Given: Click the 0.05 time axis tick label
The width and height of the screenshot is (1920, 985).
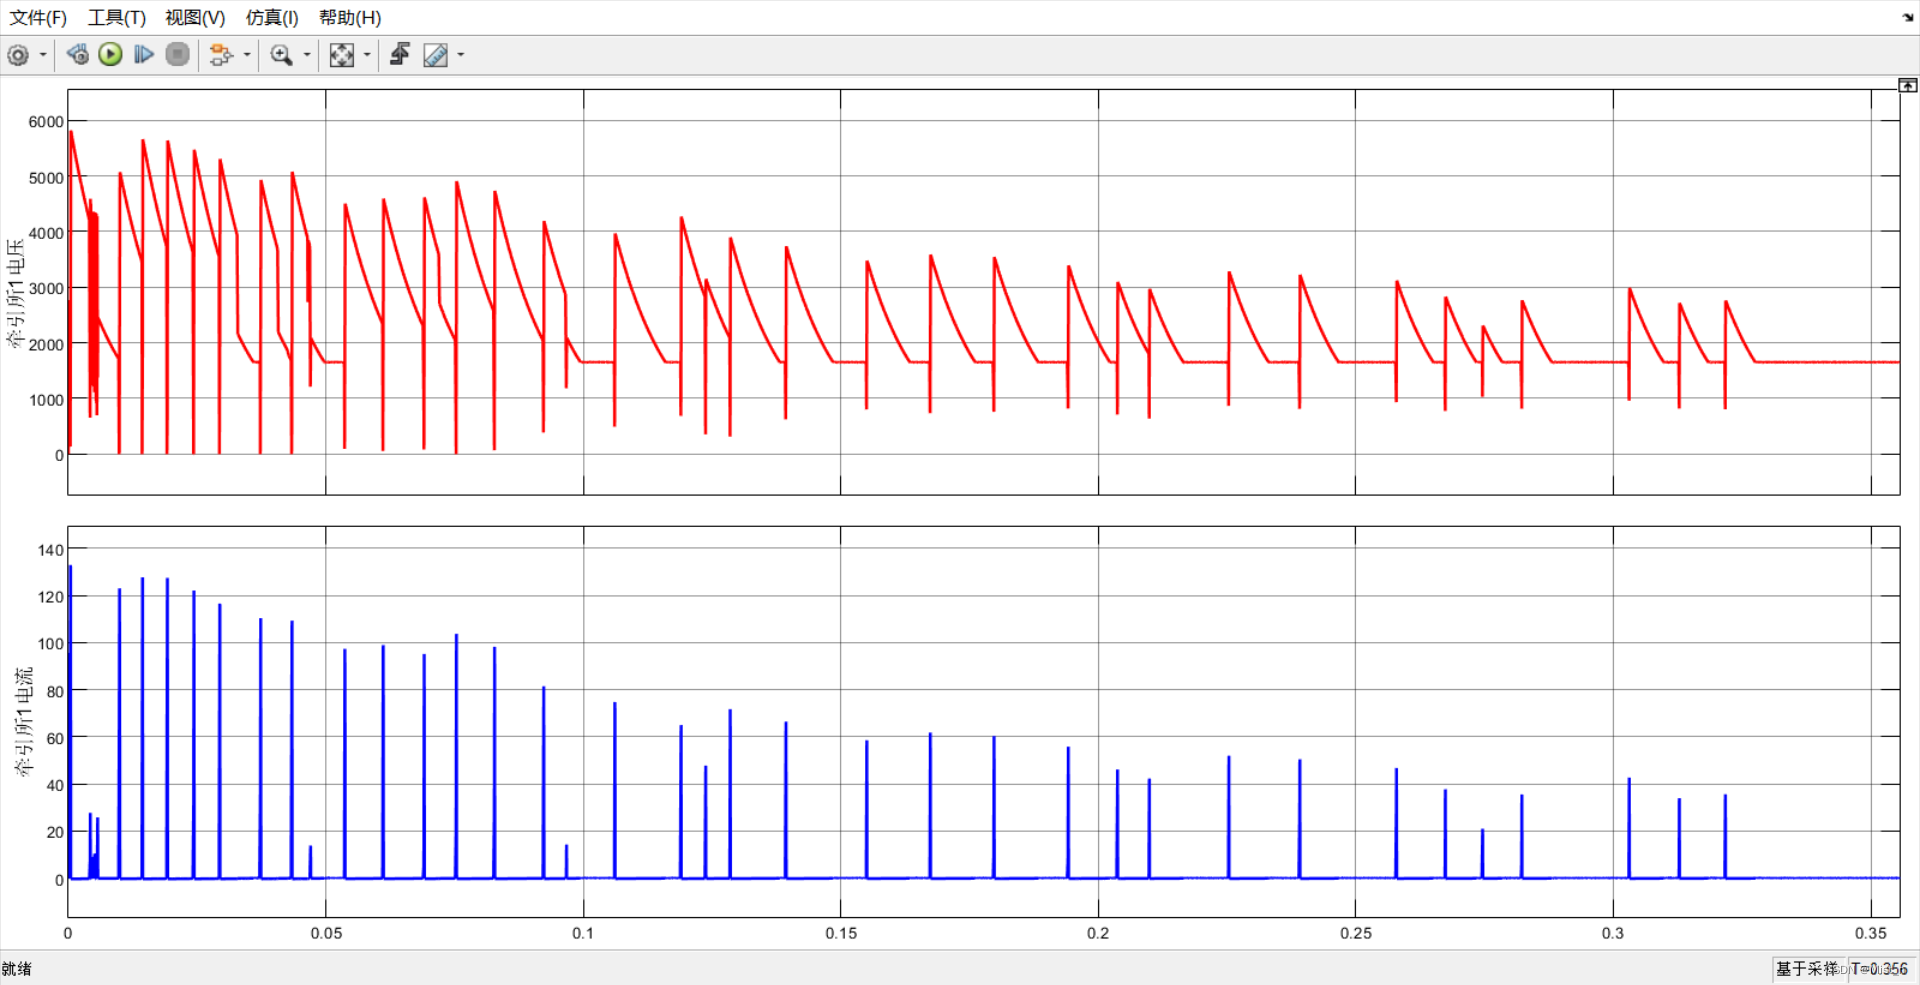Looking at the screenshot, I should point(326,933).
